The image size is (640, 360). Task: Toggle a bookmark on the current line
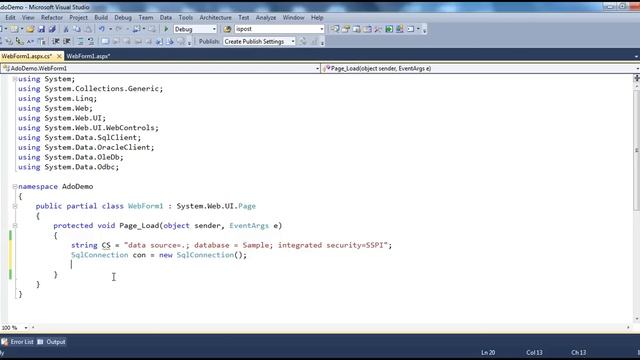105,41
